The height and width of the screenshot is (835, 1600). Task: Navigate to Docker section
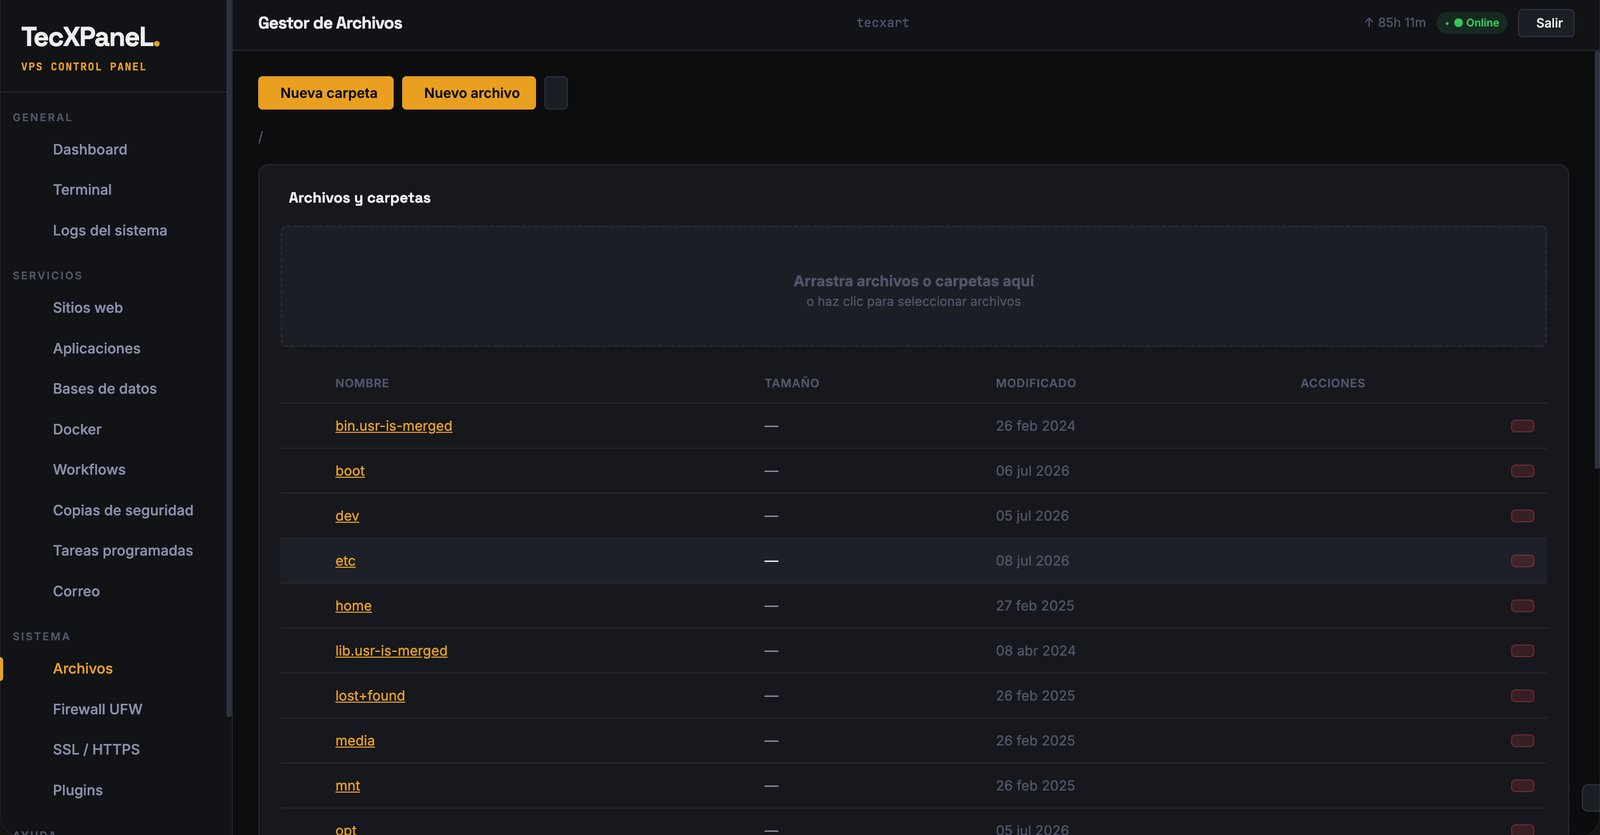click(77, 429)
